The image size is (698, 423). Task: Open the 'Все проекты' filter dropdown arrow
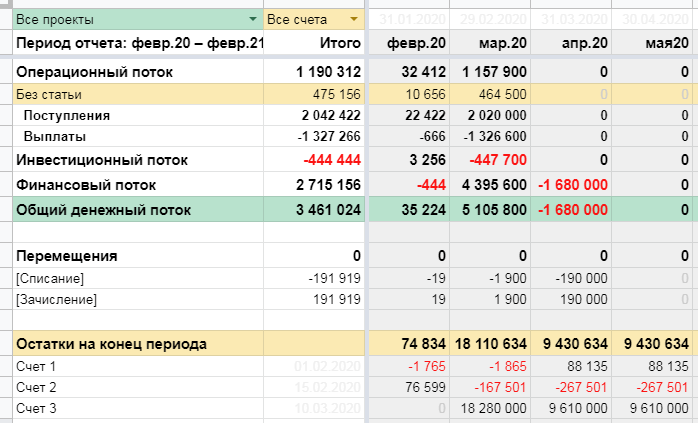click(x=253, y=20)
